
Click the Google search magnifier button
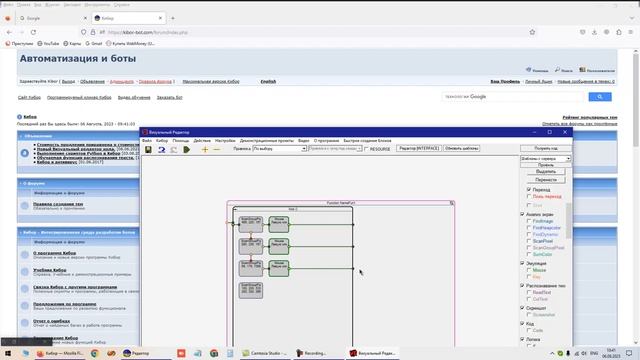coord(600,97)
